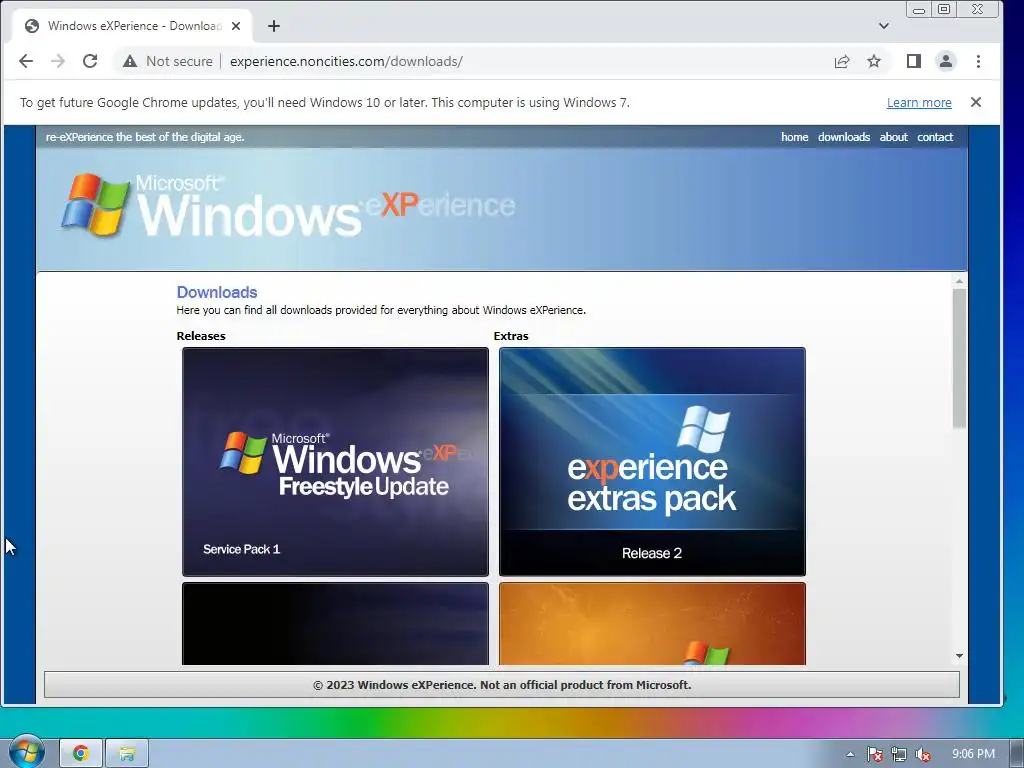This screenshot has width=1024, height=768.
Task: Click the Chrome taskbar icon
Action: (x=81, y=753)
